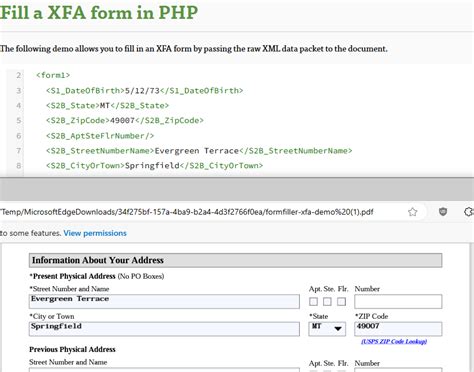
Task: Check the Apt. checkbox for present address
Action: 313,302
